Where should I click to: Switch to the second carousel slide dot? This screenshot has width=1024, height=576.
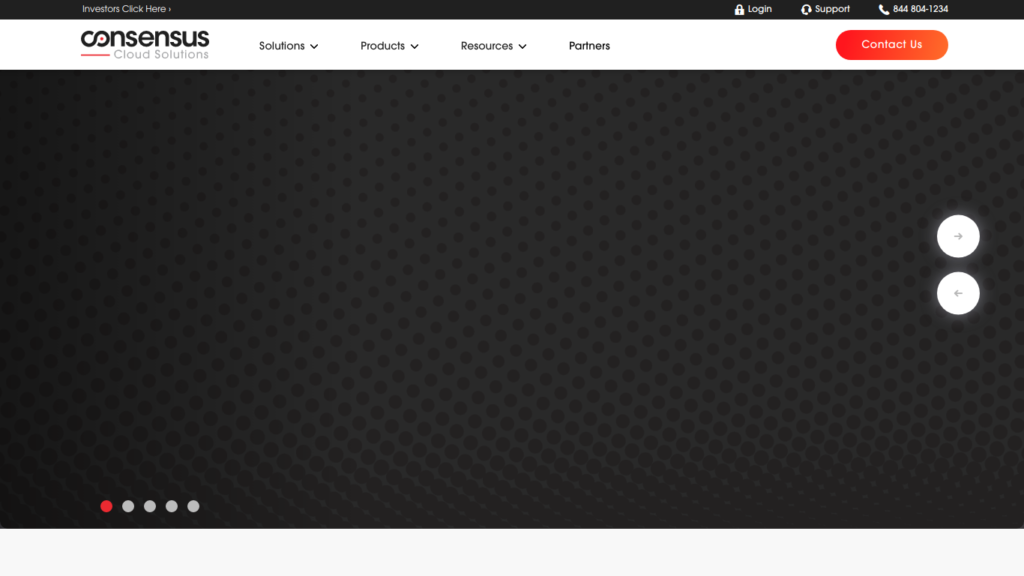pos(128,506)
